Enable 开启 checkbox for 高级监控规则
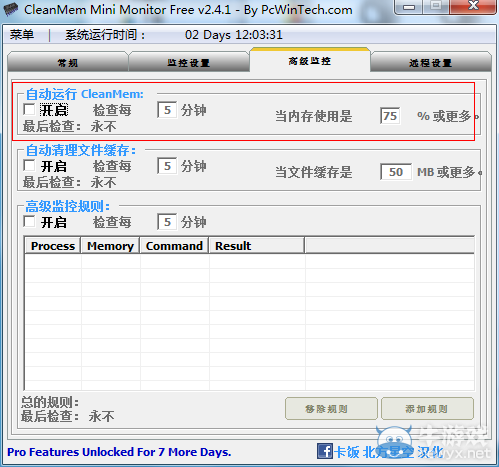This screenshot has width=499, height=467. [x=29, y=221]
